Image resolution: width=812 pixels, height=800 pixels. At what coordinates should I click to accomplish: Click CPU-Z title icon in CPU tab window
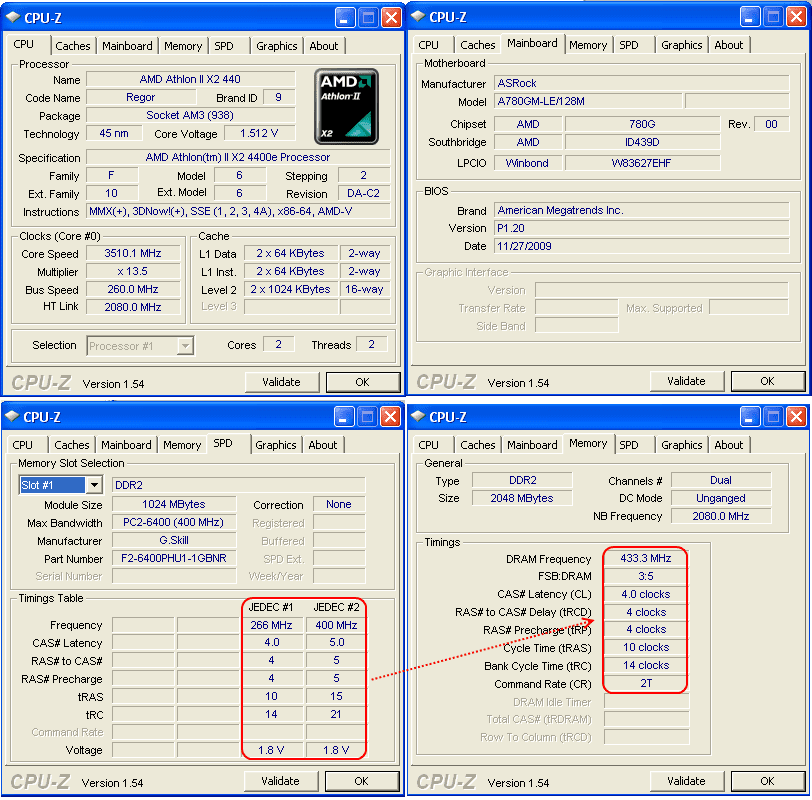(x=13, y=18)
